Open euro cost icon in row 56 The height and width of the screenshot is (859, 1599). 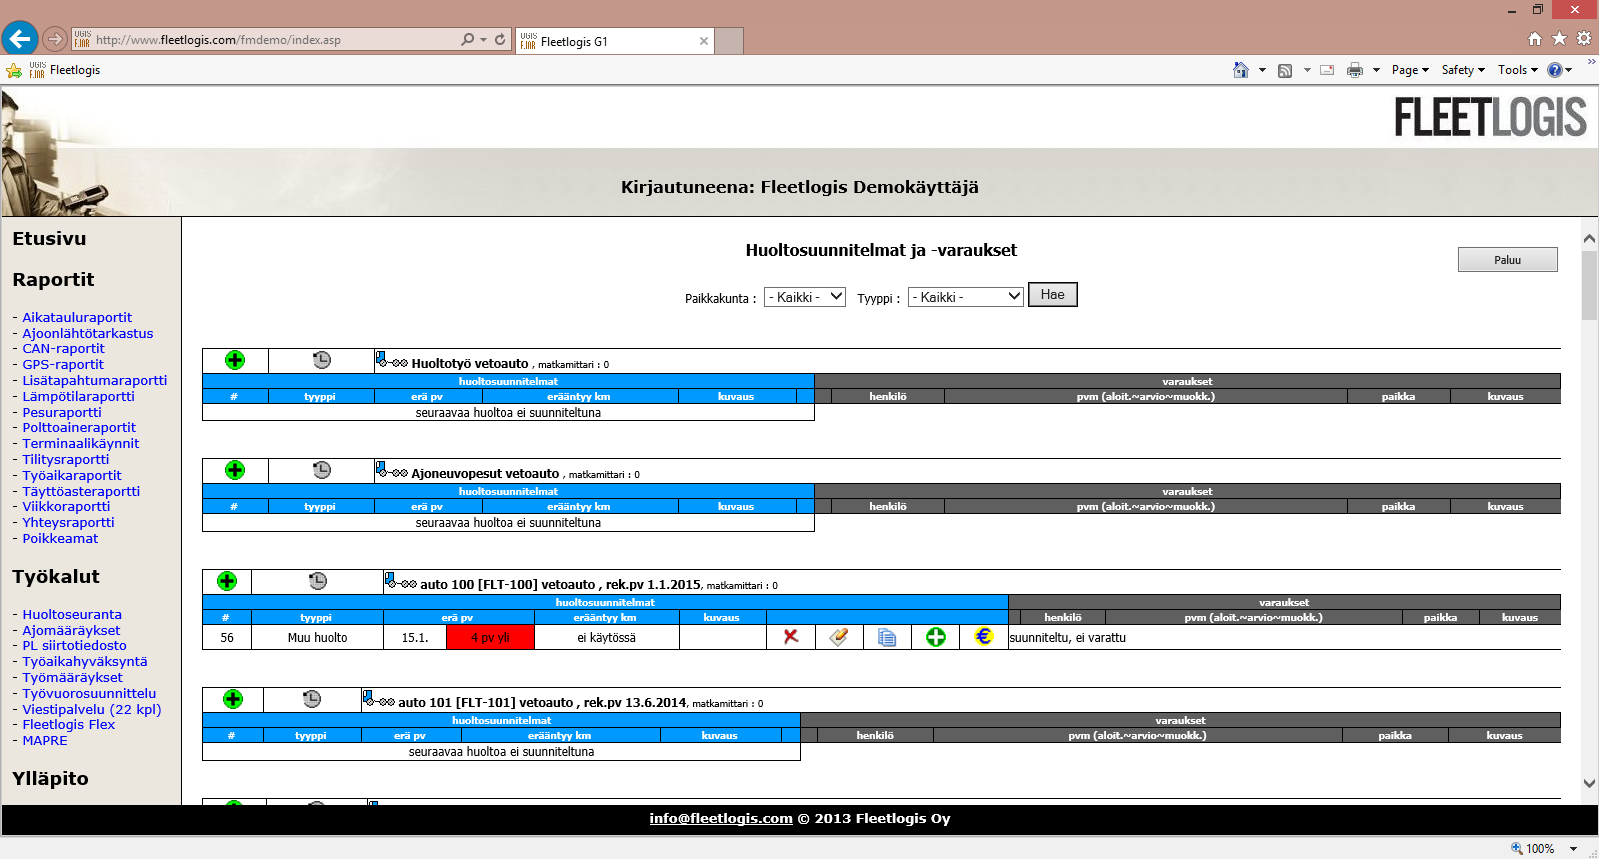(x=984, y=636)
